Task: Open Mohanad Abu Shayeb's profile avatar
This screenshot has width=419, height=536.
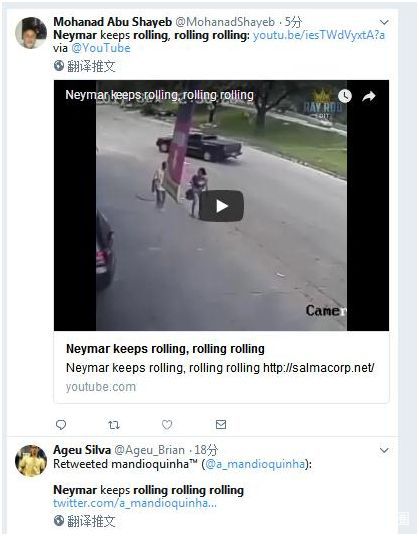Action: [31, 33]
